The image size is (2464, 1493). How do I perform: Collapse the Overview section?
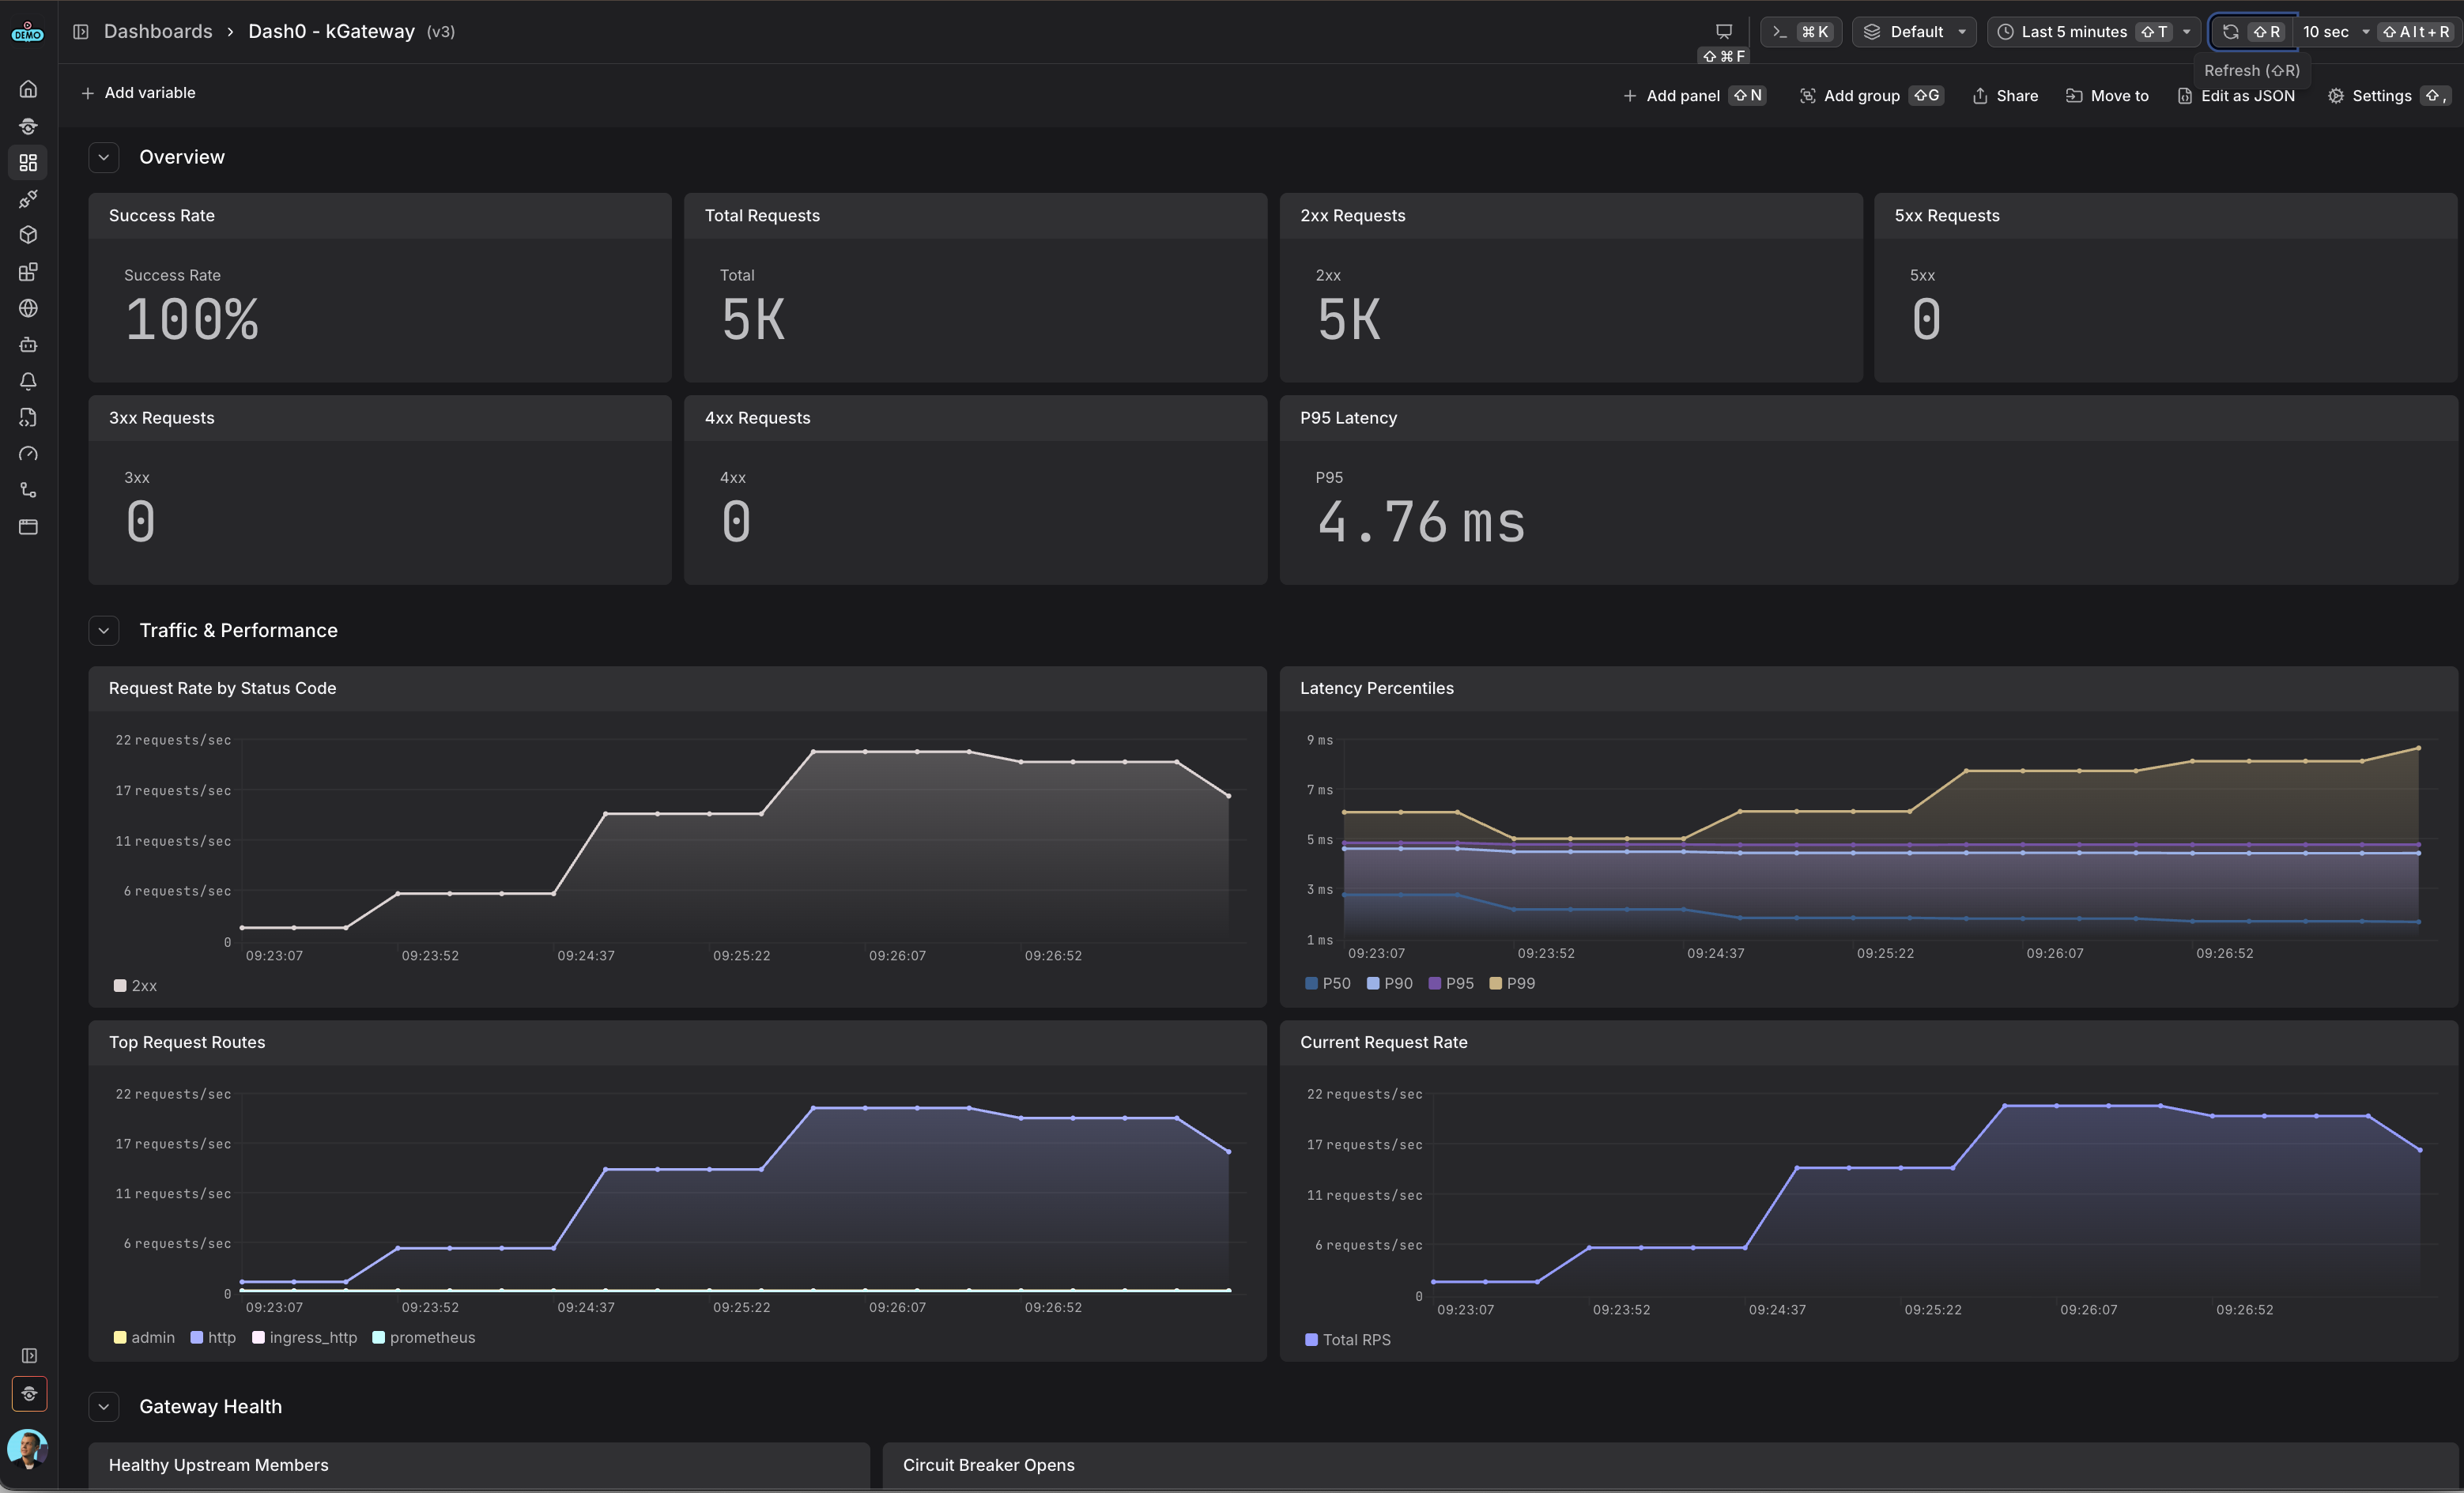(x=104, y=157)
